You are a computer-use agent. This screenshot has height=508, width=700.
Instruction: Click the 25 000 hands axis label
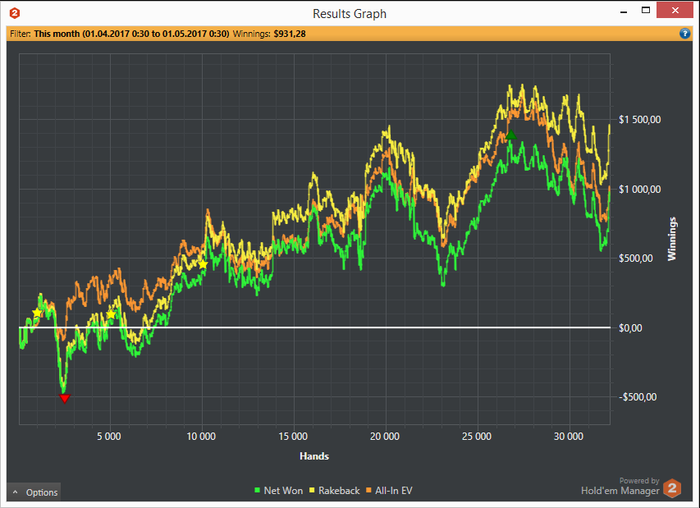click(x=477, y=437)
